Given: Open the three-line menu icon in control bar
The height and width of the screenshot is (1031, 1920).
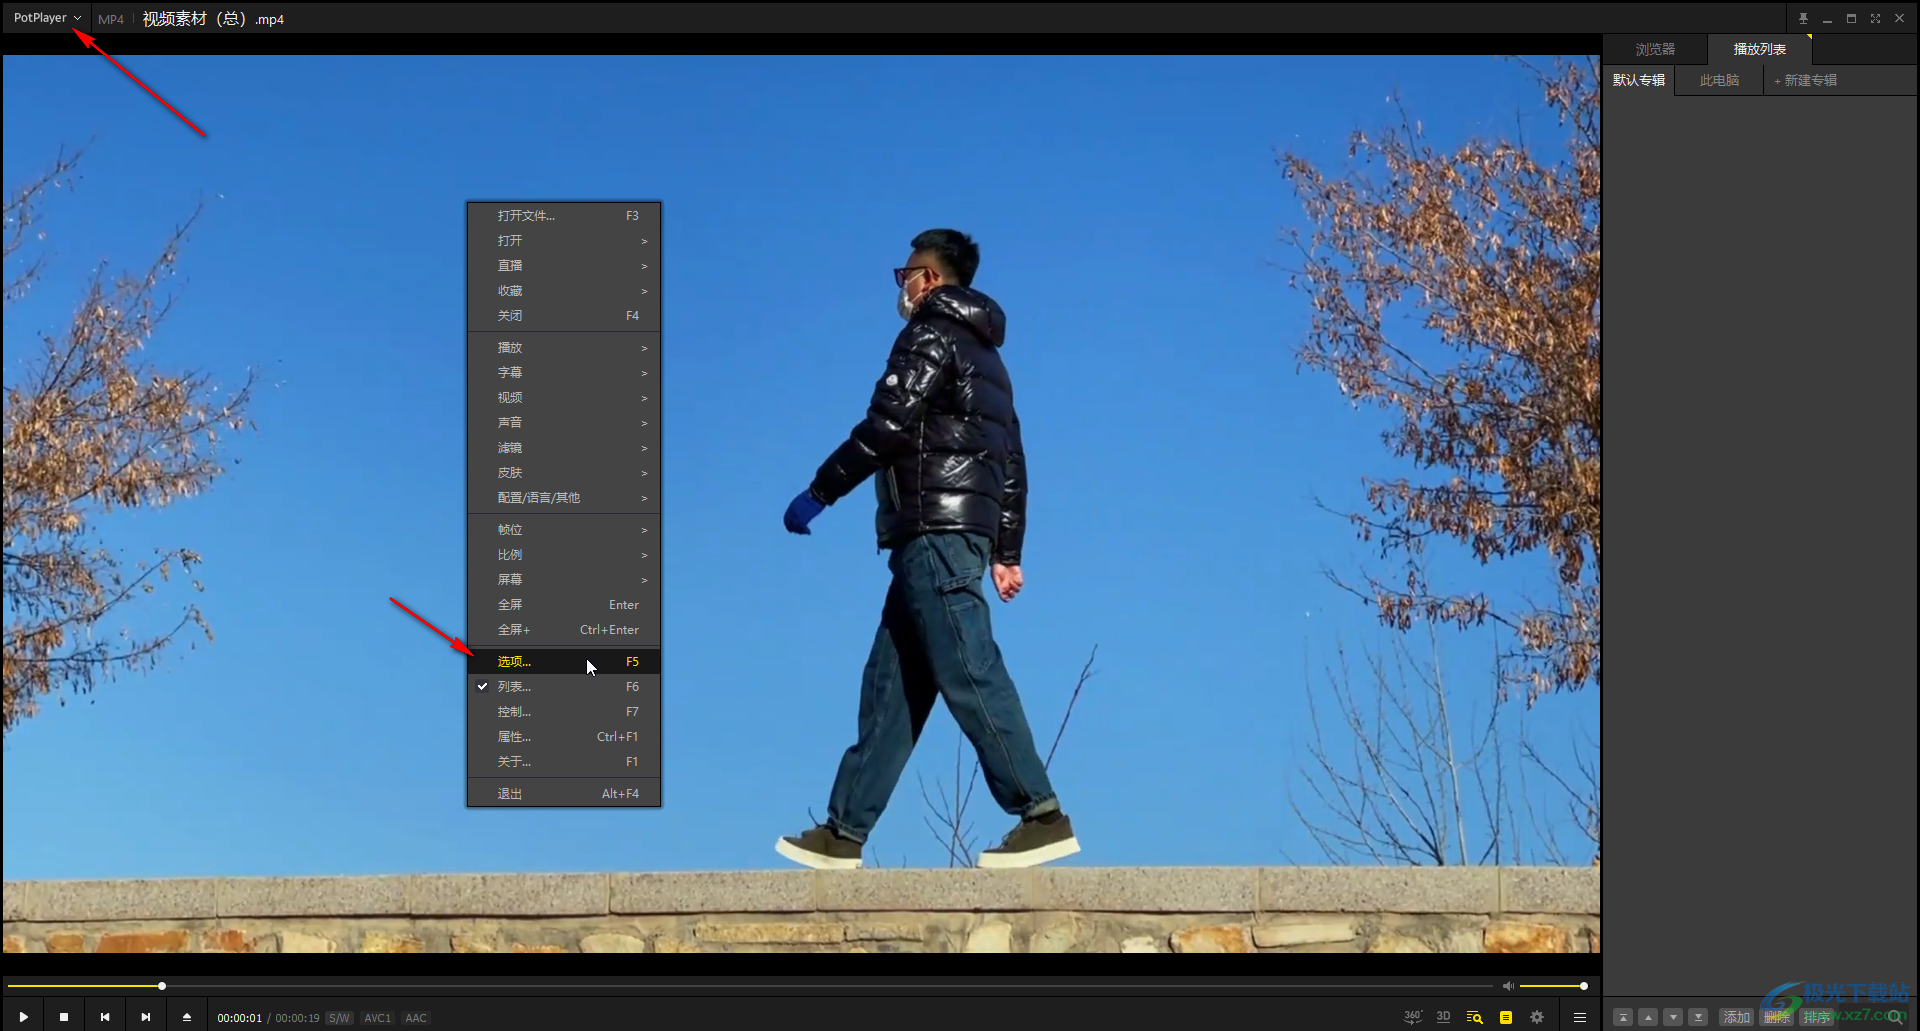Looking at the screenshot, I should click(1580, 1017).
